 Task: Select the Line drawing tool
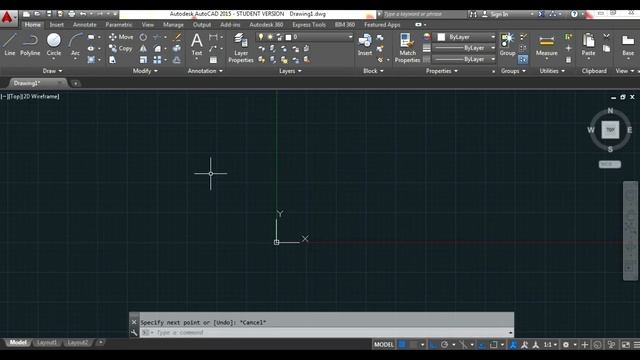[x=10, y=44]
